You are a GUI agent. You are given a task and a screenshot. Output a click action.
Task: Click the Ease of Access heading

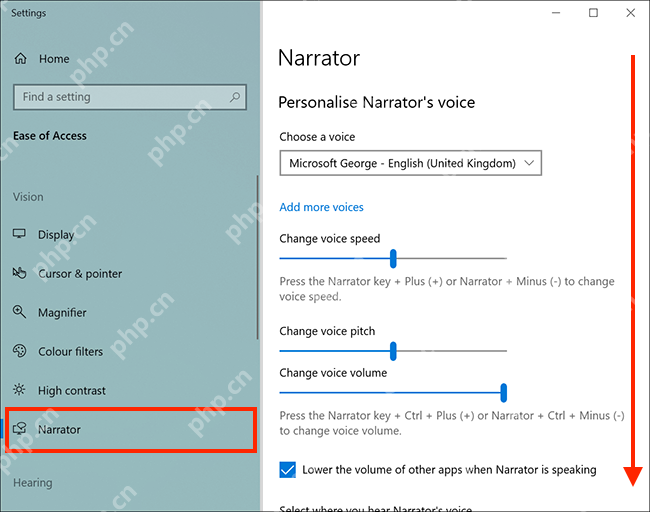click(50, 136)
